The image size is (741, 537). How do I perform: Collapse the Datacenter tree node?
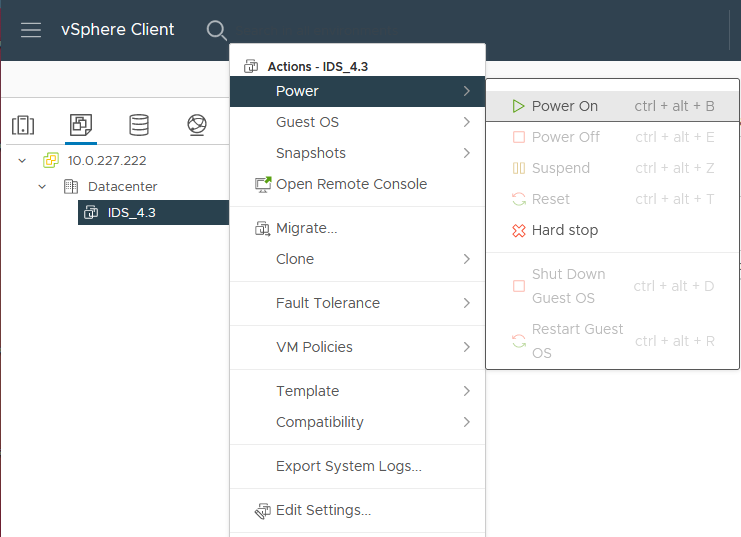(x=42, y=187)
